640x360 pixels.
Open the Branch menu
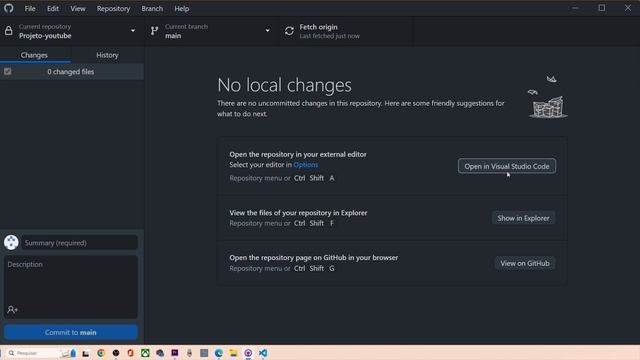[152, 9]
